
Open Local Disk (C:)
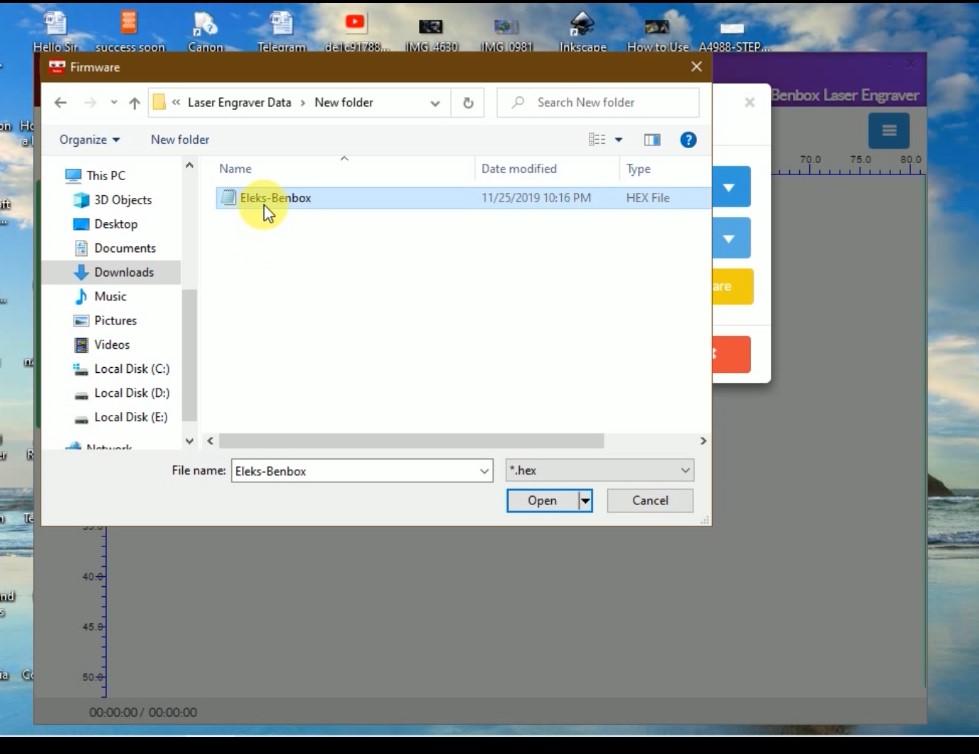[x=131, y=369]
